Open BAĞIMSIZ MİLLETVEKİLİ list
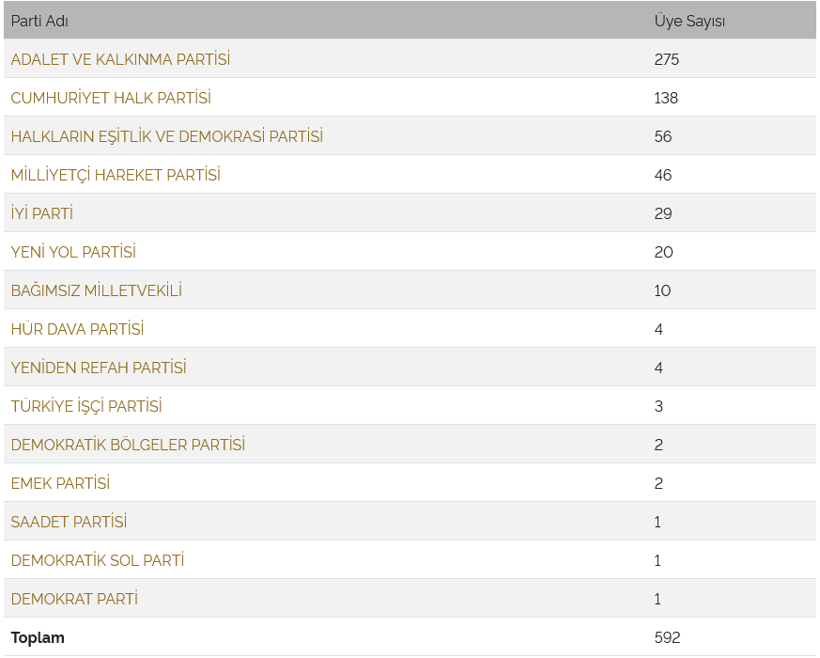 click(x=96, y=290)
